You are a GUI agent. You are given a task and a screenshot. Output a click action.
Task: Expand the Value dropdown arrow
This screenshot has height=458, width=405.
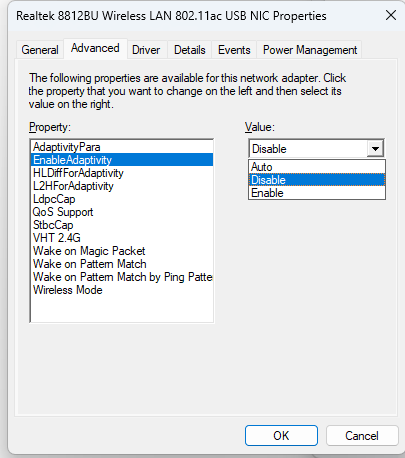pyautogui.click(x=375, y=149)
